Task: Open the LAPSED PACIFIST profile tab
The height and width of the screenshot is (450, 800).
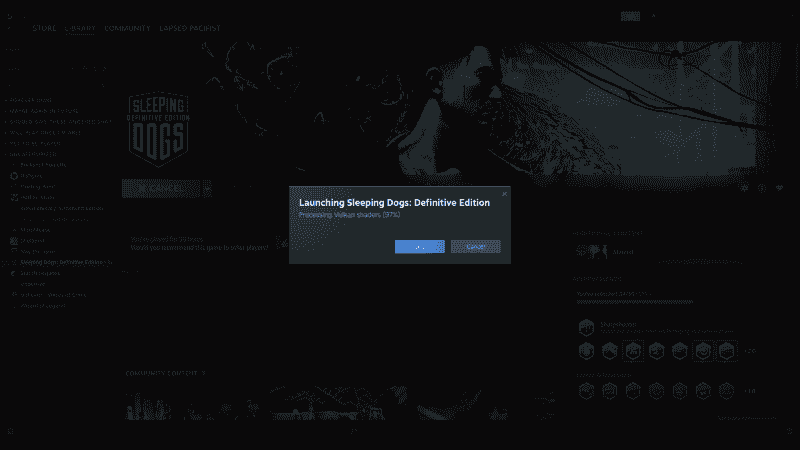Action: pyautogui.click(x=190, y=28)
